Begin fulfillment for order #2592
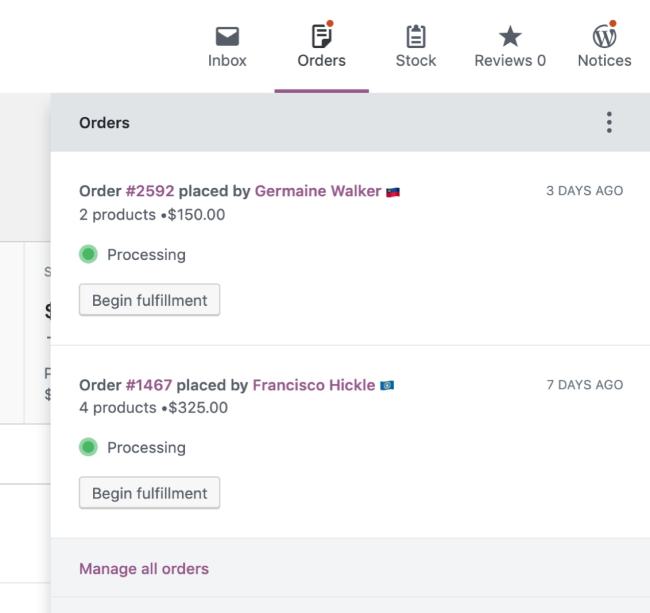Screen dimensions: 650x613 pyautogui.click(x=149, y=300)
